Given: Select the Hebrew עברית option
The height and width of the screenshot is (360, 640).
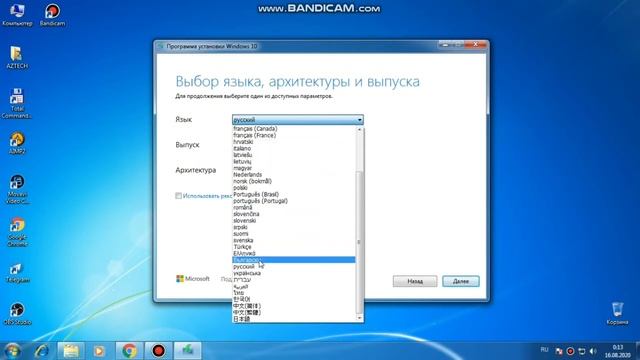Looking at the screenshot, I should coord(294,280).
